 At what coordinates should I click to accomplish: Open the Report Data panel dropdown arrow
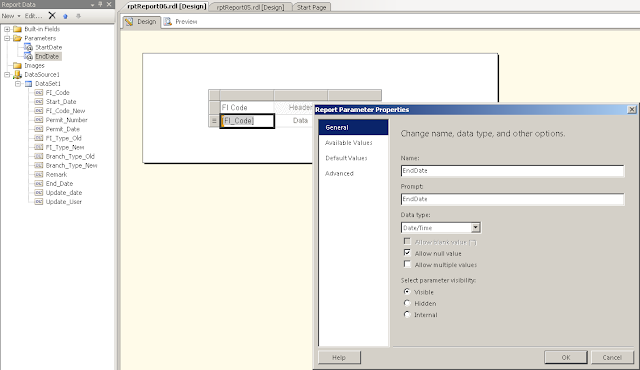click(x=93, y=4)
